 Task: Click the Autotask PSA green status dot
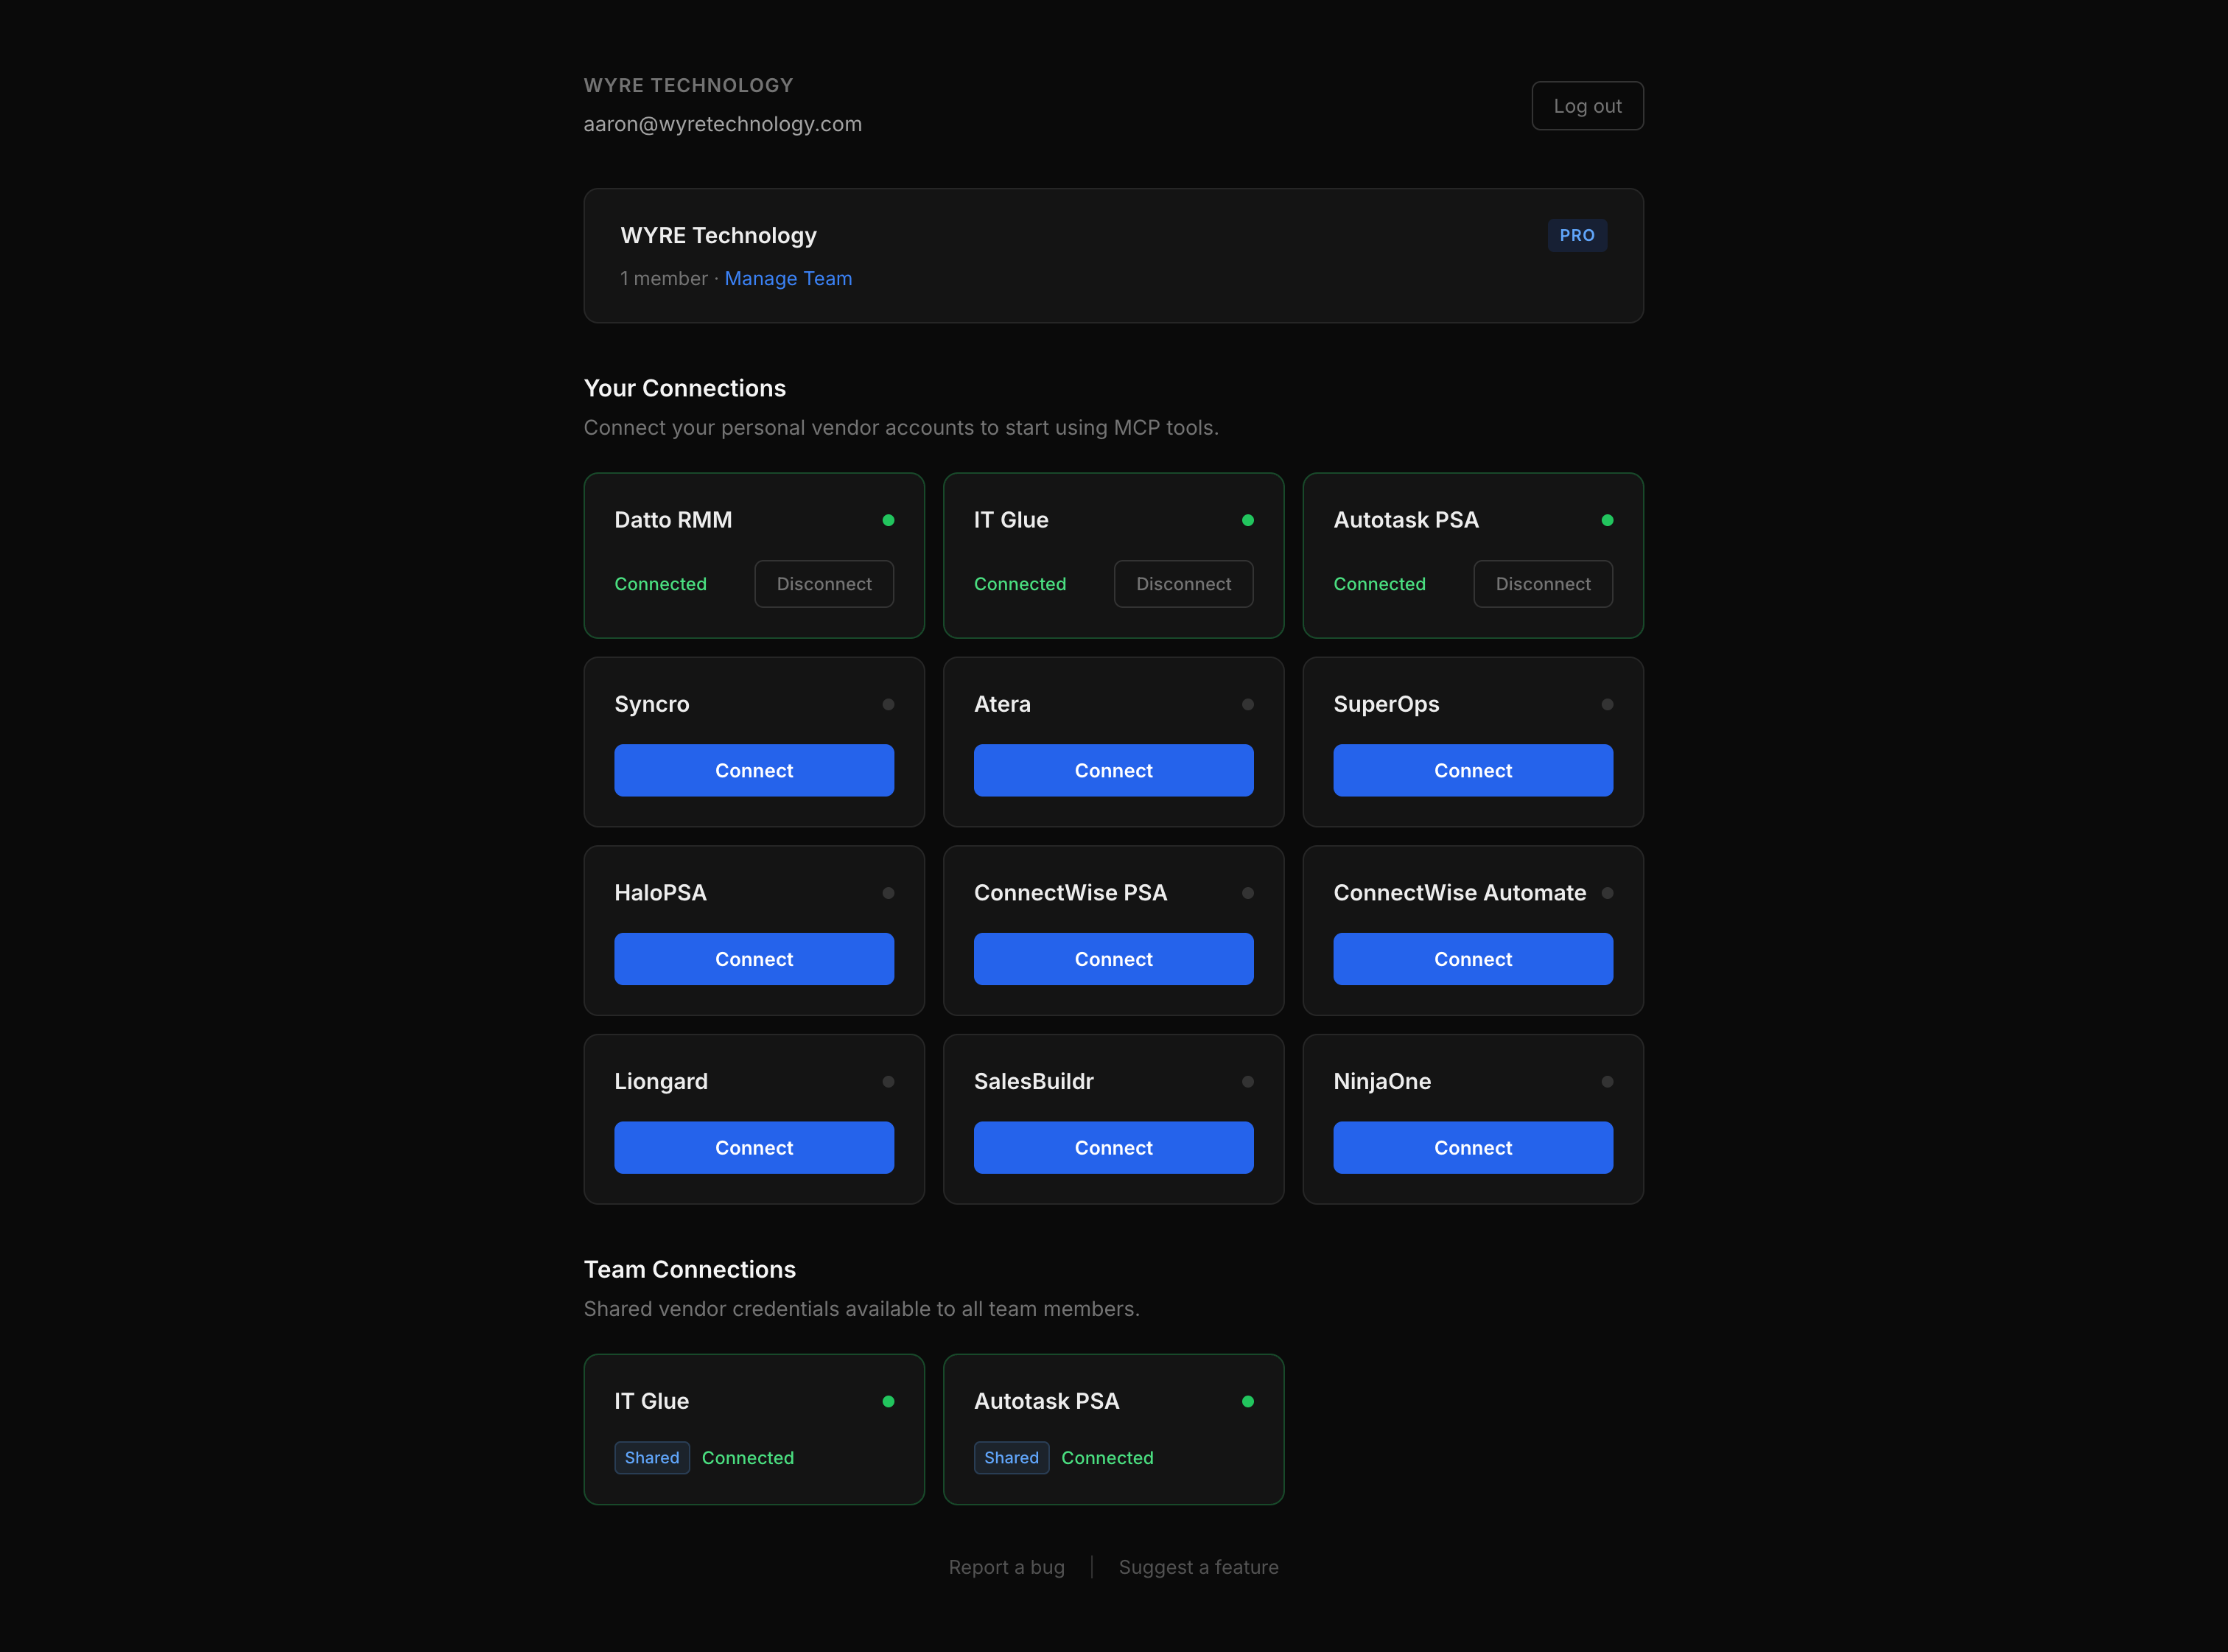1607,520
